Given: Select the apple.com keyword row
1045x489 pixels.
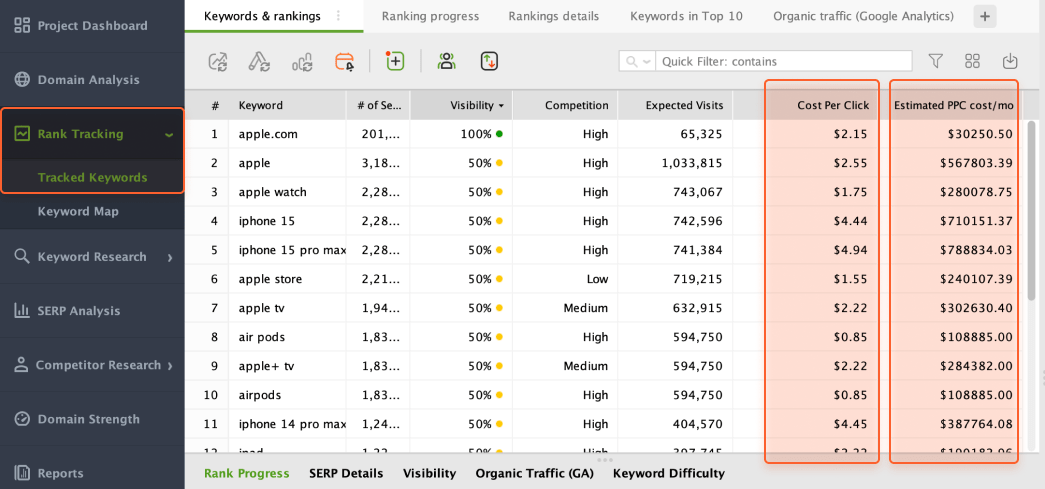Looking at the screenshot, I should 604,135.
